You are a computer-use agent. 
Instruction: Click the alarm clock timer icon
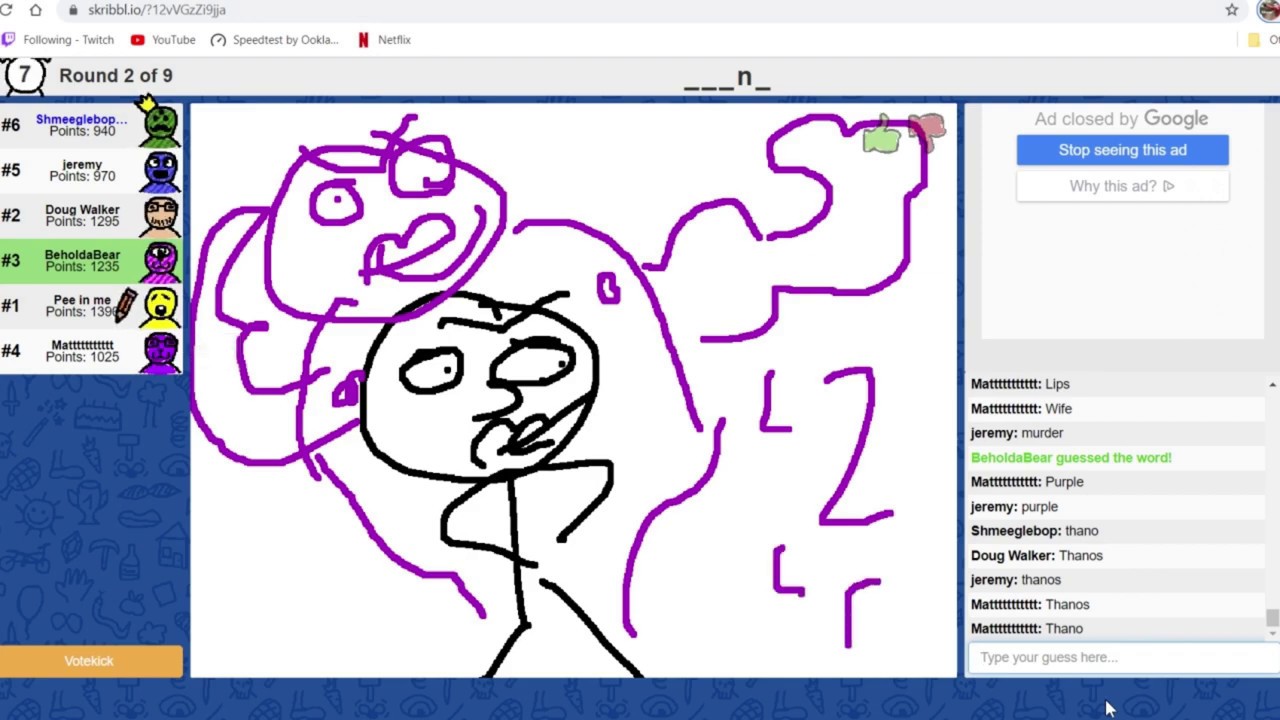[x=25, y=76]
